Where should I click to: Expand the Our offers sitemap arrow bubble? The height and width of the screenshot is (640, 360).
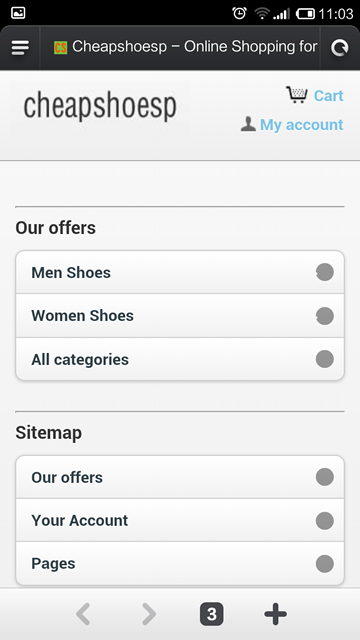pos(325,477)
